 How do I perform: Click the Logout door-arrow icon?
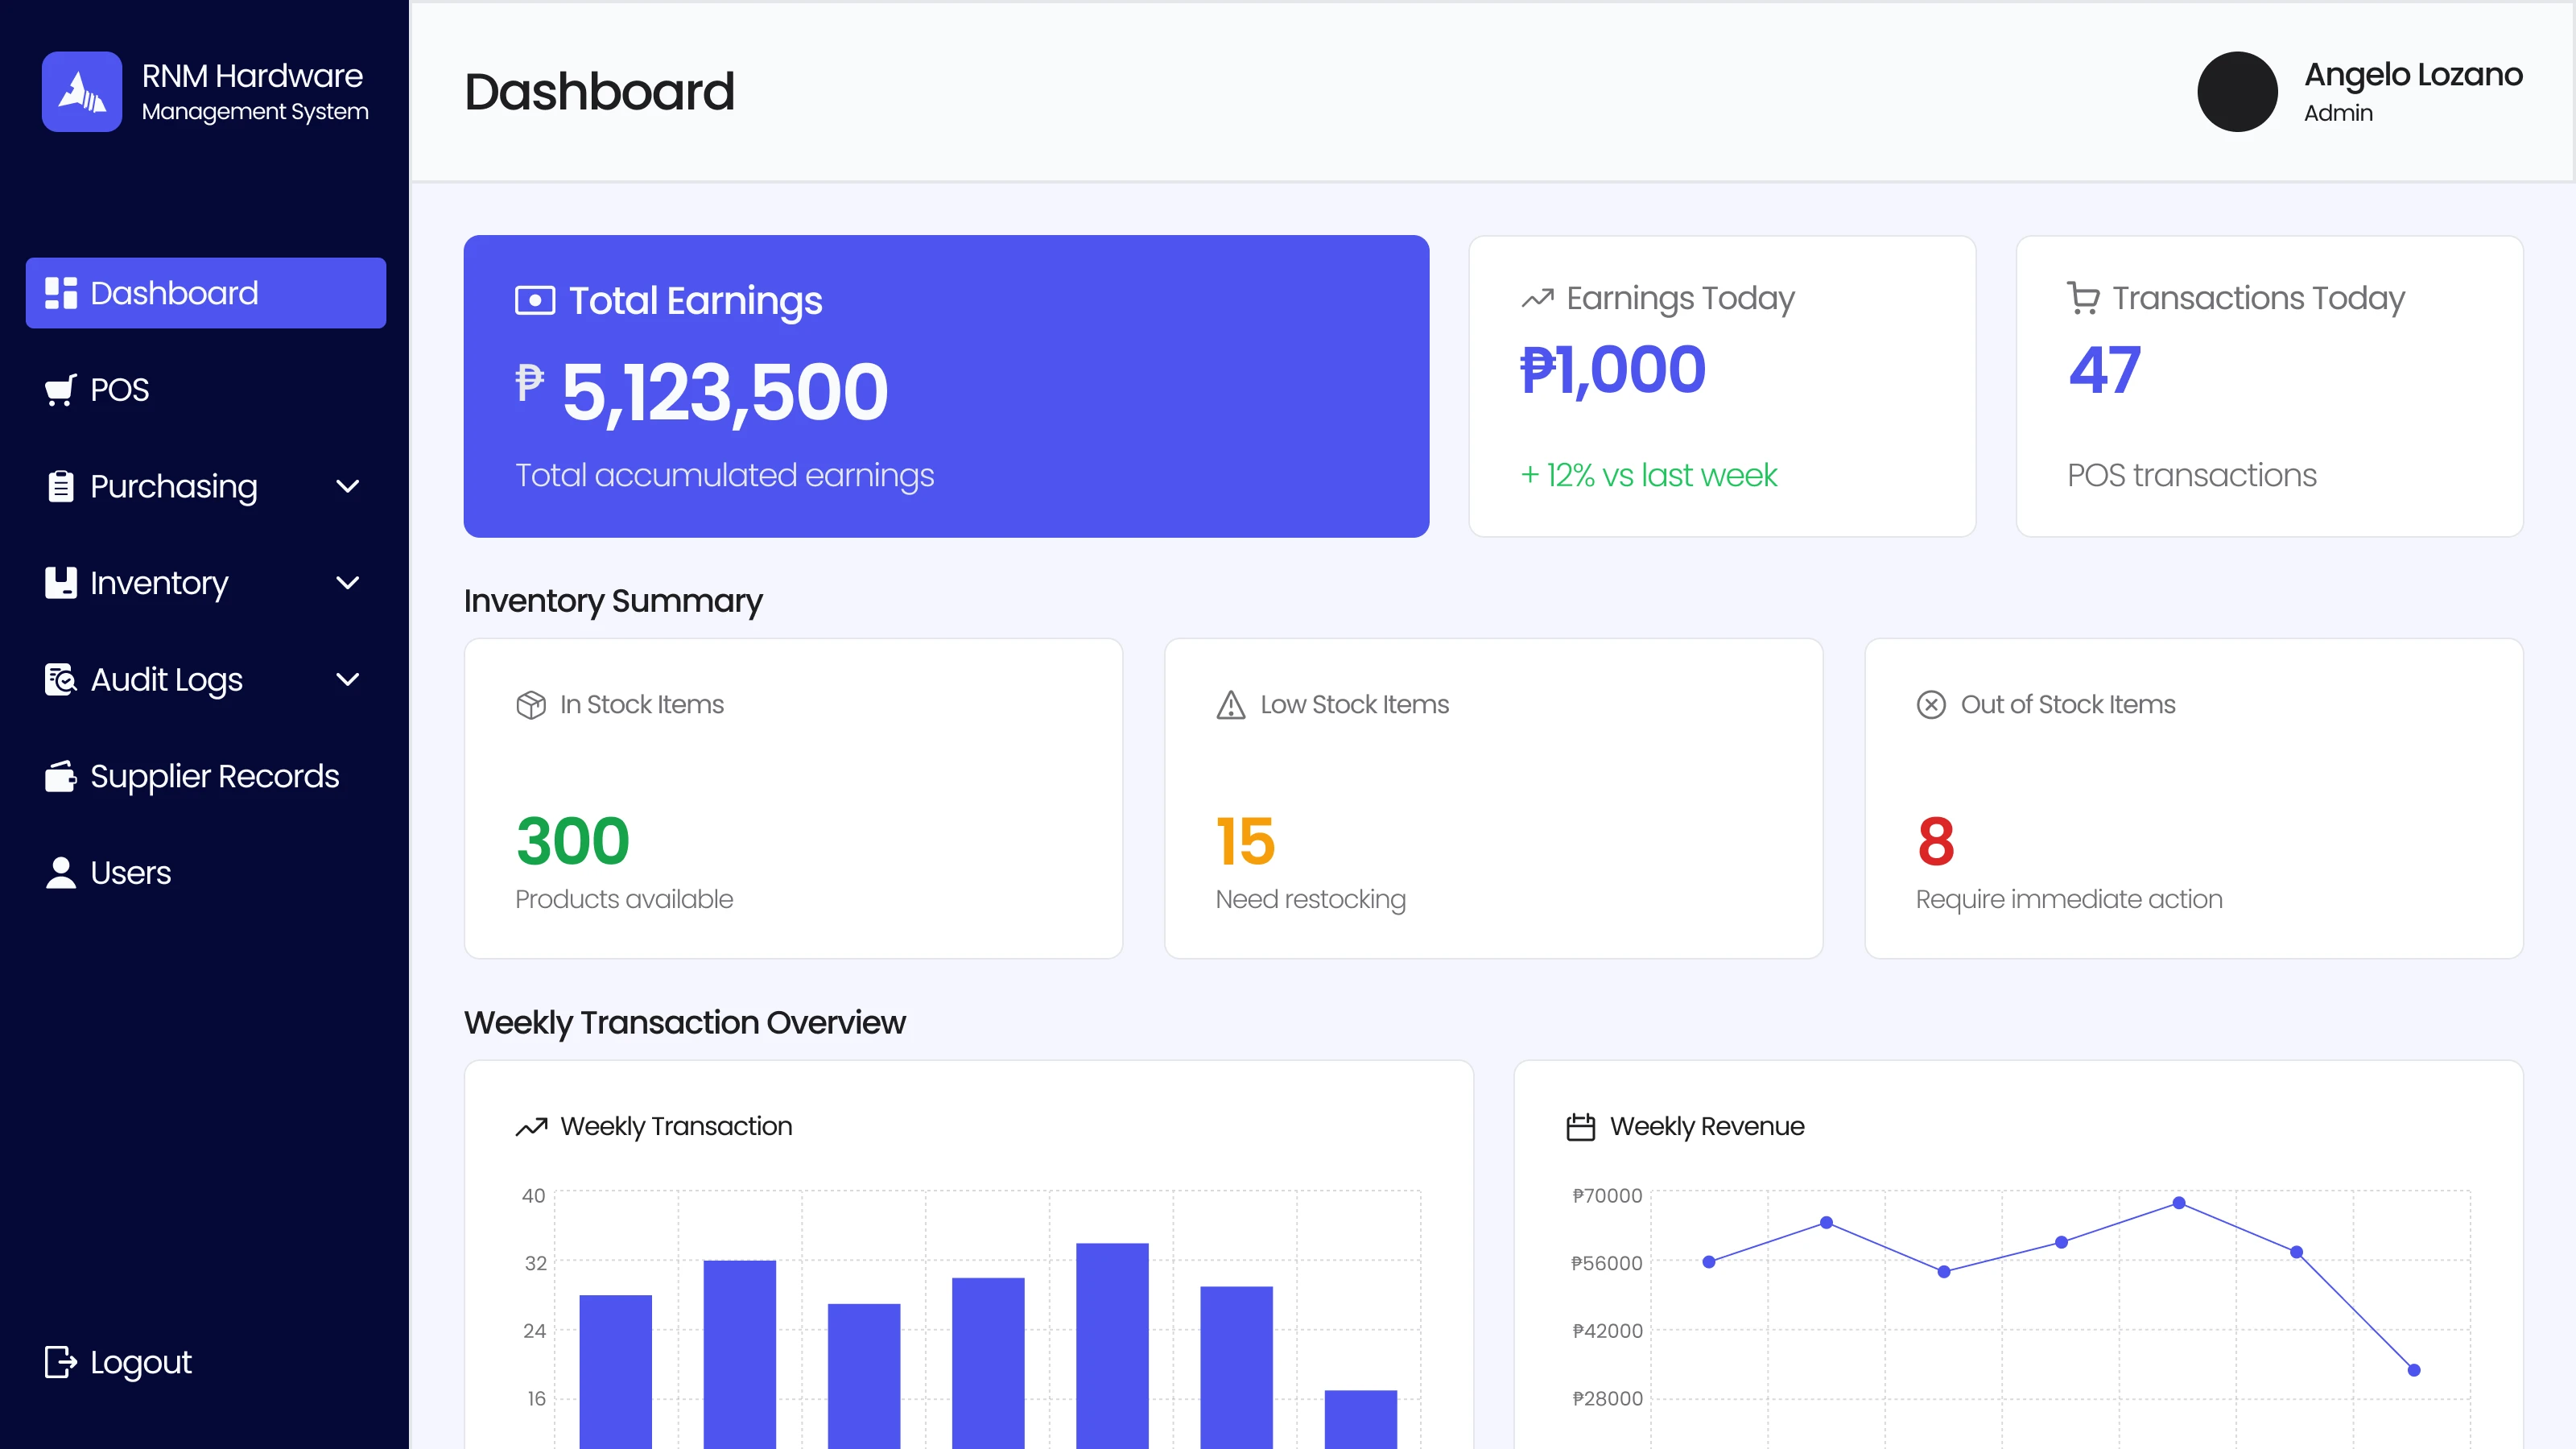[61, 1362]
